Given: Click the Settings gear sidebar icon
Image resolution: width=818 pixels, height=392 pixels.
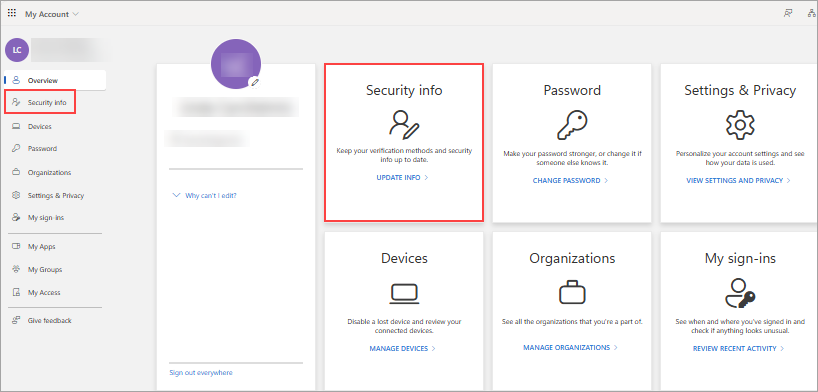Looking at the screenshot, I should click(16, 195).
